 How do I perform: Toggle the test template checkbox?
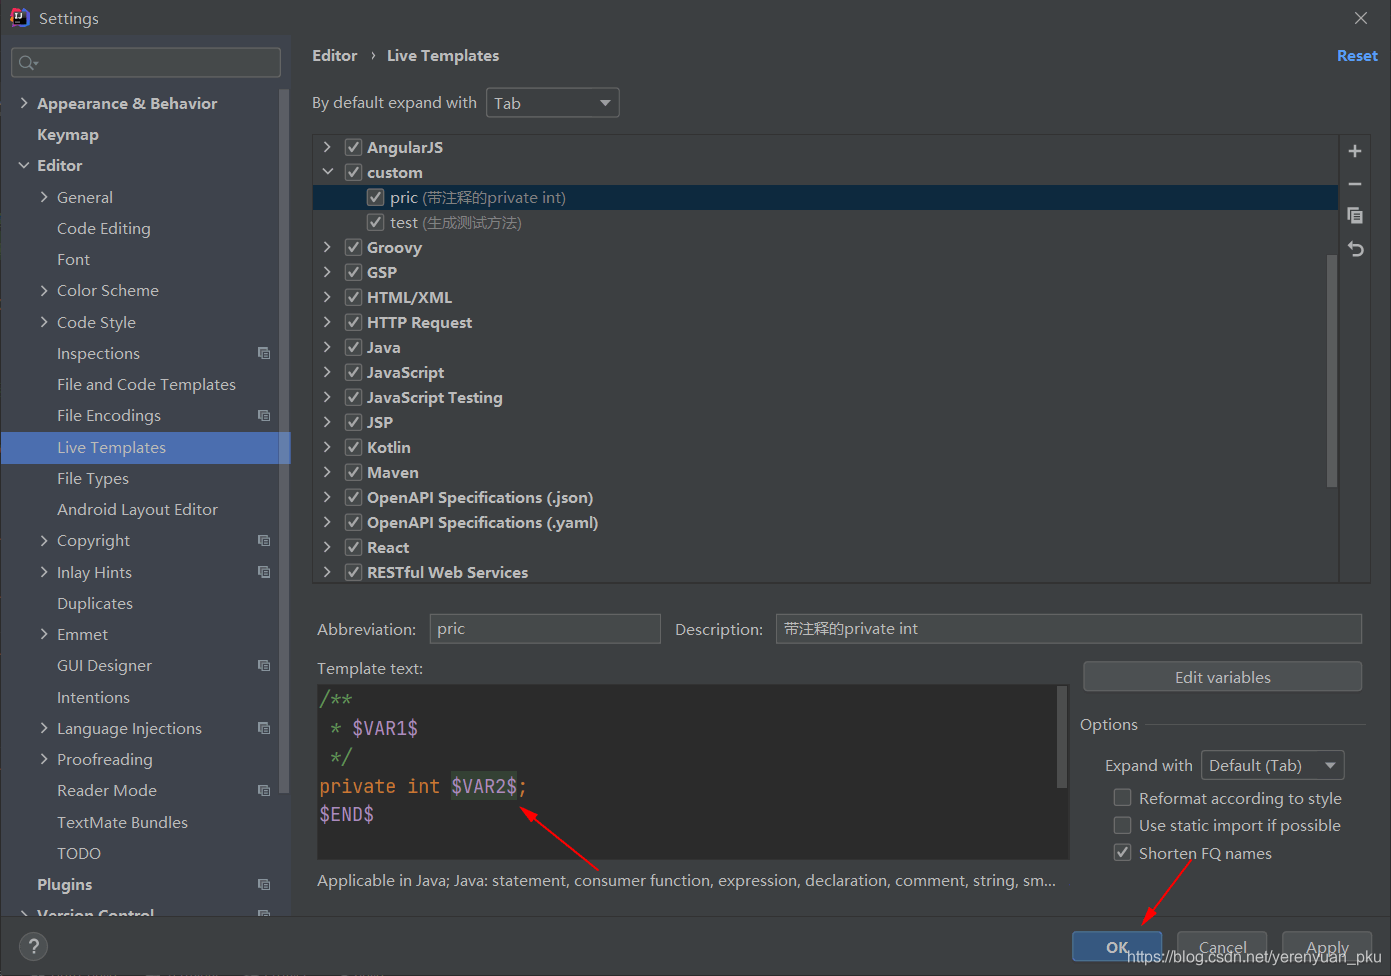click(x=376, y=222)
